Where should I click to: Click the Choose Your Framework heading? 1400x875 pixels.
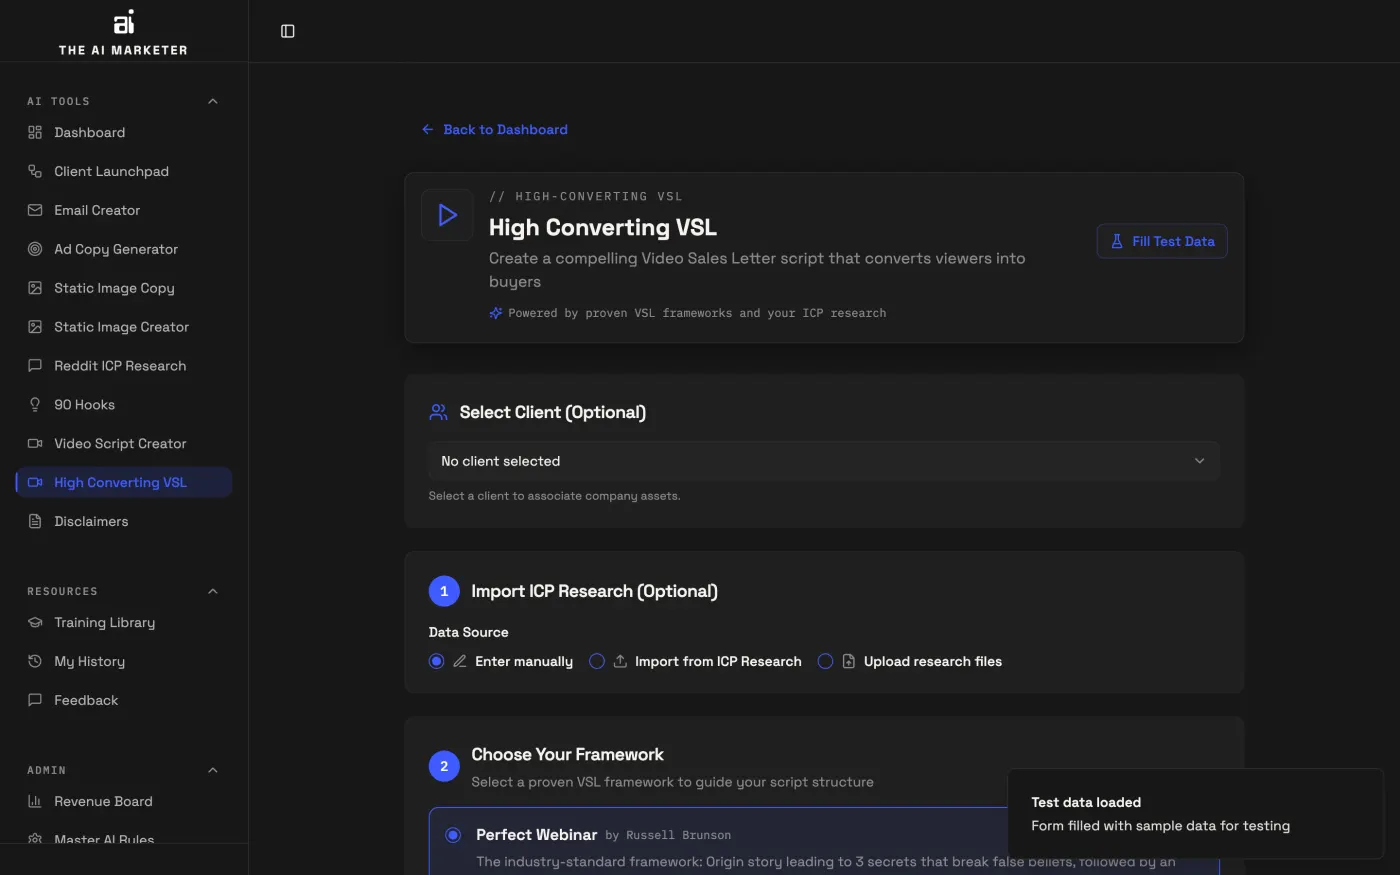[567, 754]
